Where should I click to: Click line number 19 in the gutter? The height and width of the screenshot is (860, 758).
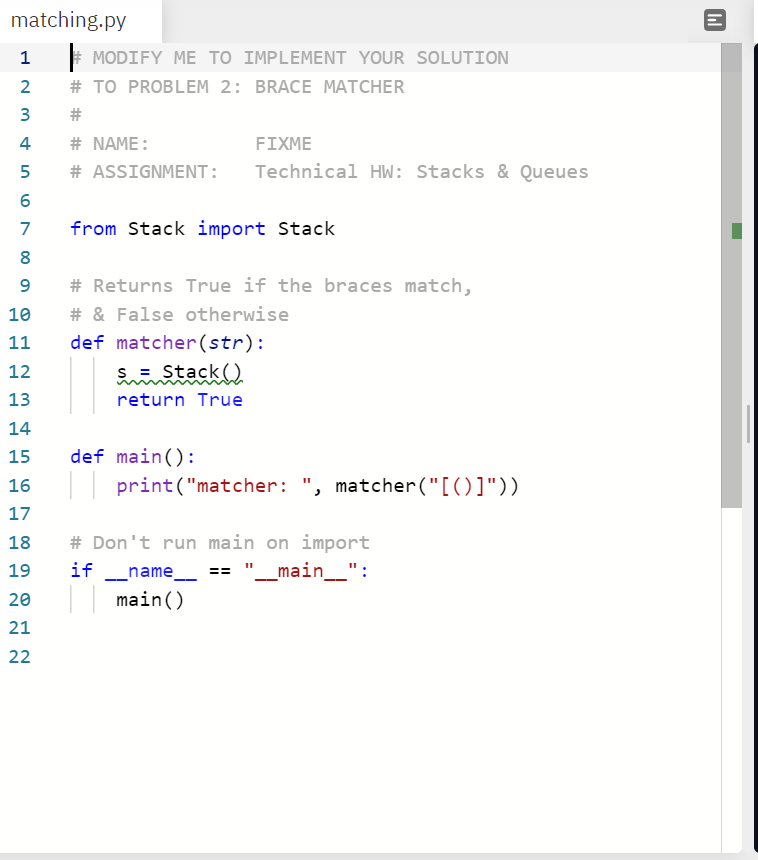pos(19,571)
